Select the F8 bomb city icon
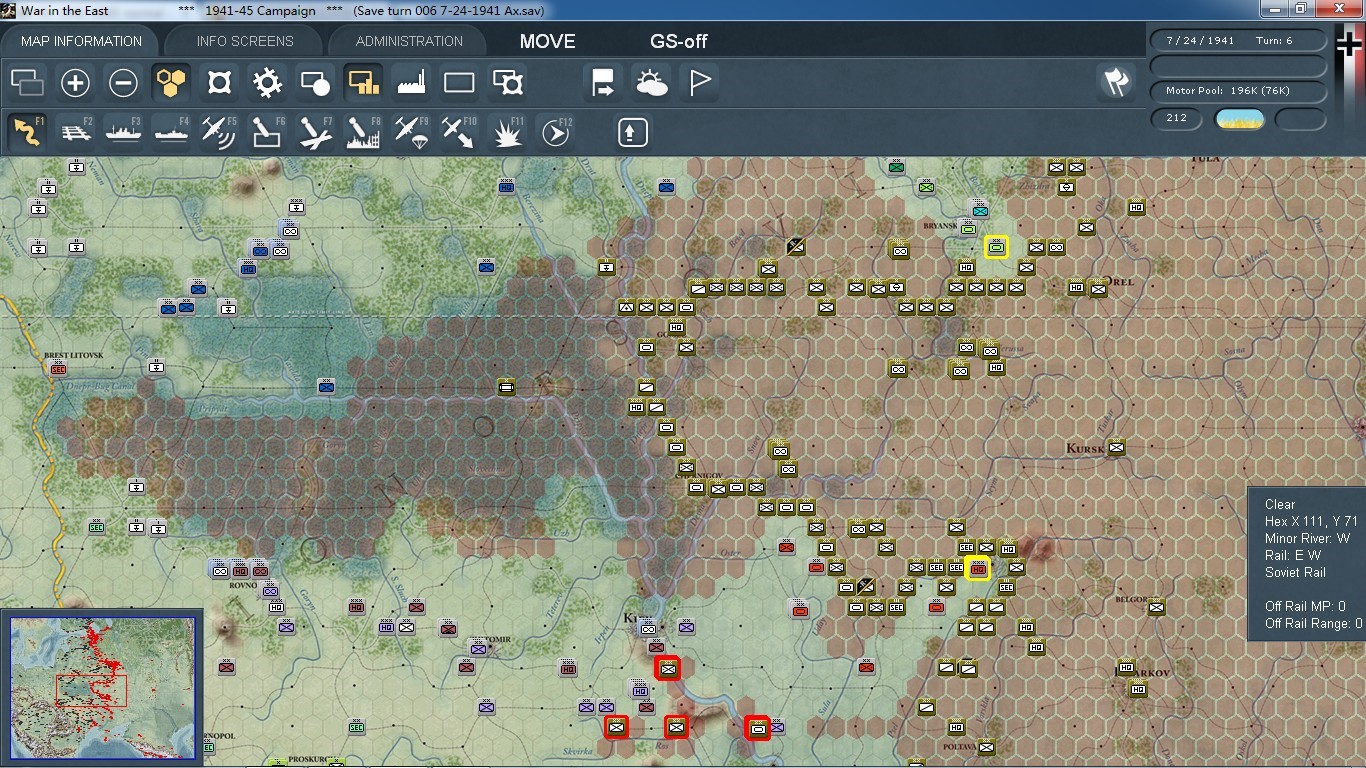The height and width of the screenshot is (768, 1366). point(363,132)
